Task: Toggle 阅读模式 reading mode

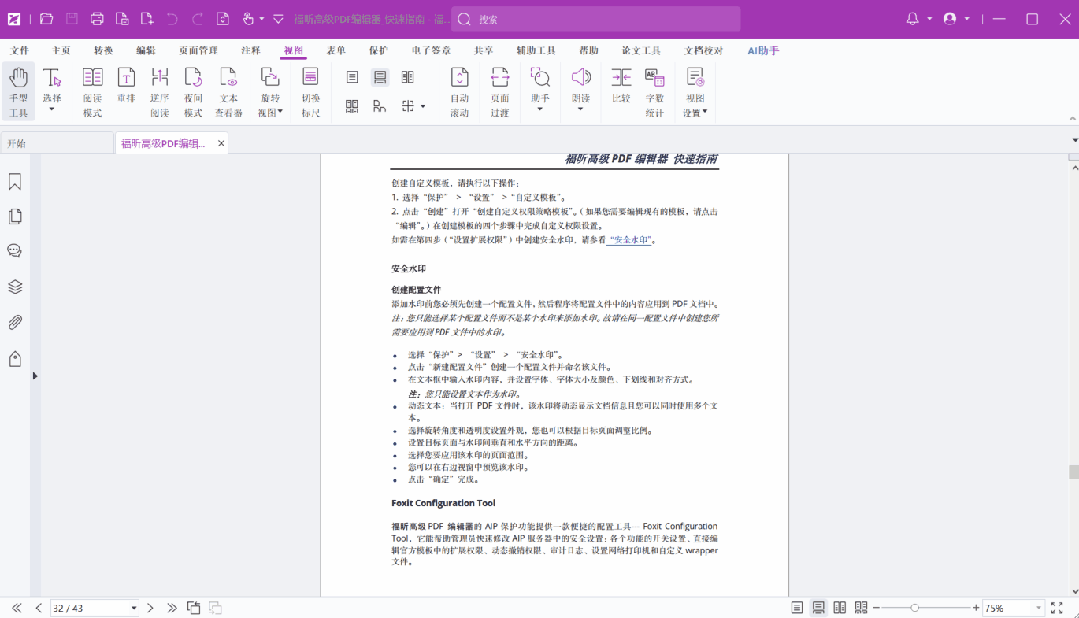Action: point(92,92)
